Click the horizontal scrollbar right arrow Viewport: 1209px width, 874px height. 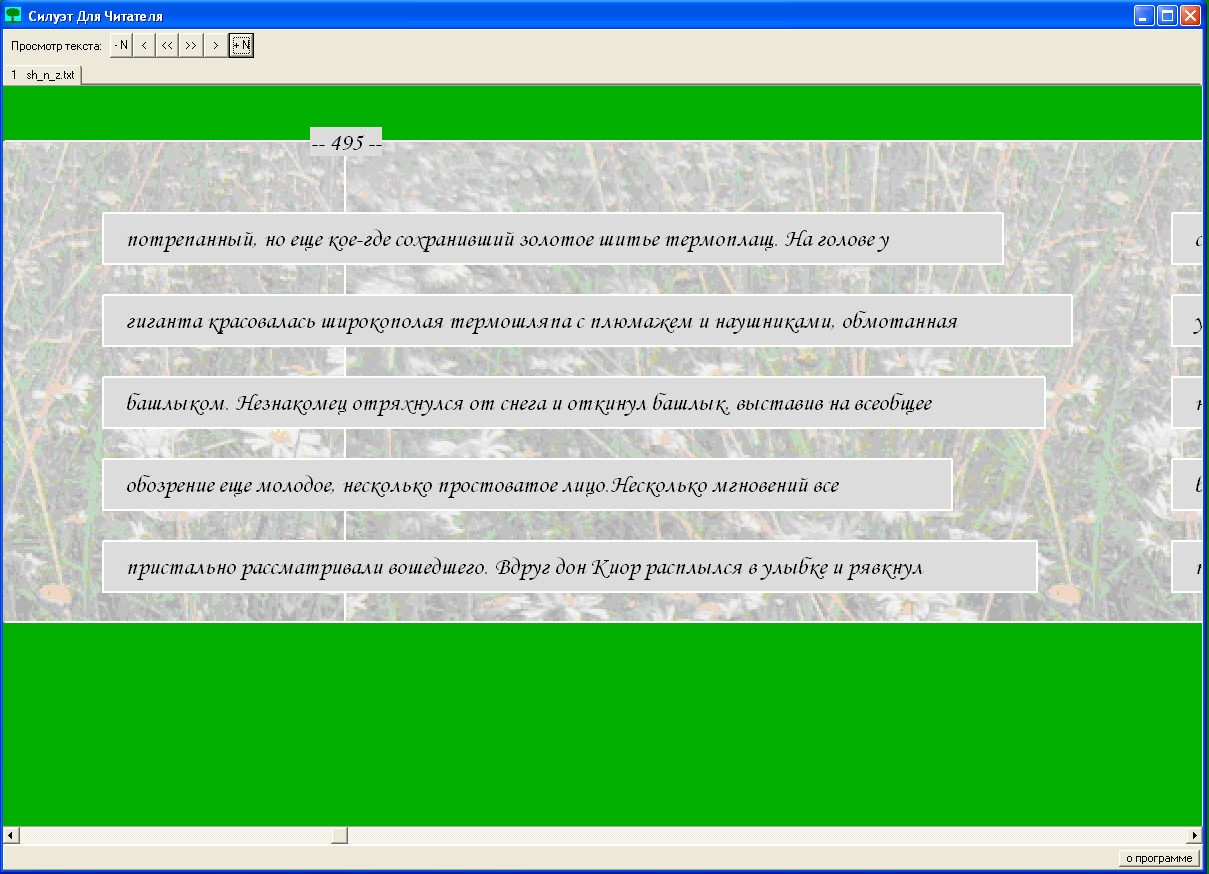pyautogui.click(x=1194, y=835)
